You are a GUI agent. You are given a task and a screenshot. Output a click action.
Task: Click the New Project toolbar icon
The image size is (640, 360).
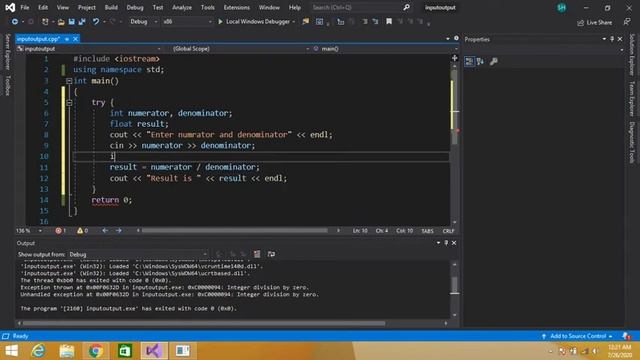[45, 22]
